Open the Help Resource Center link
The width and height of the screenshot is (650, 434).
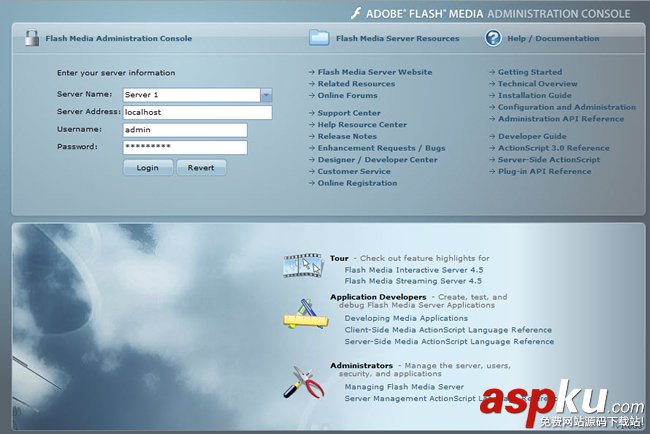coord(362,124)
